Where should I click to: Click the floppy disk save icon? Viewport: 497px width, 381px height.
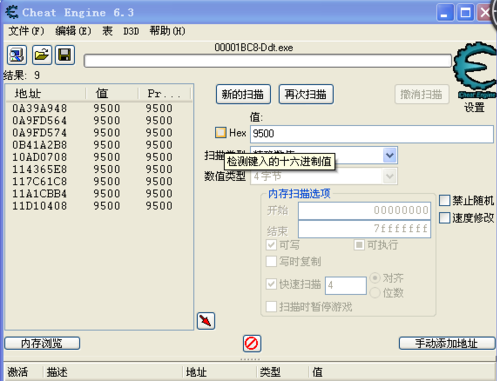coord(65,55)
